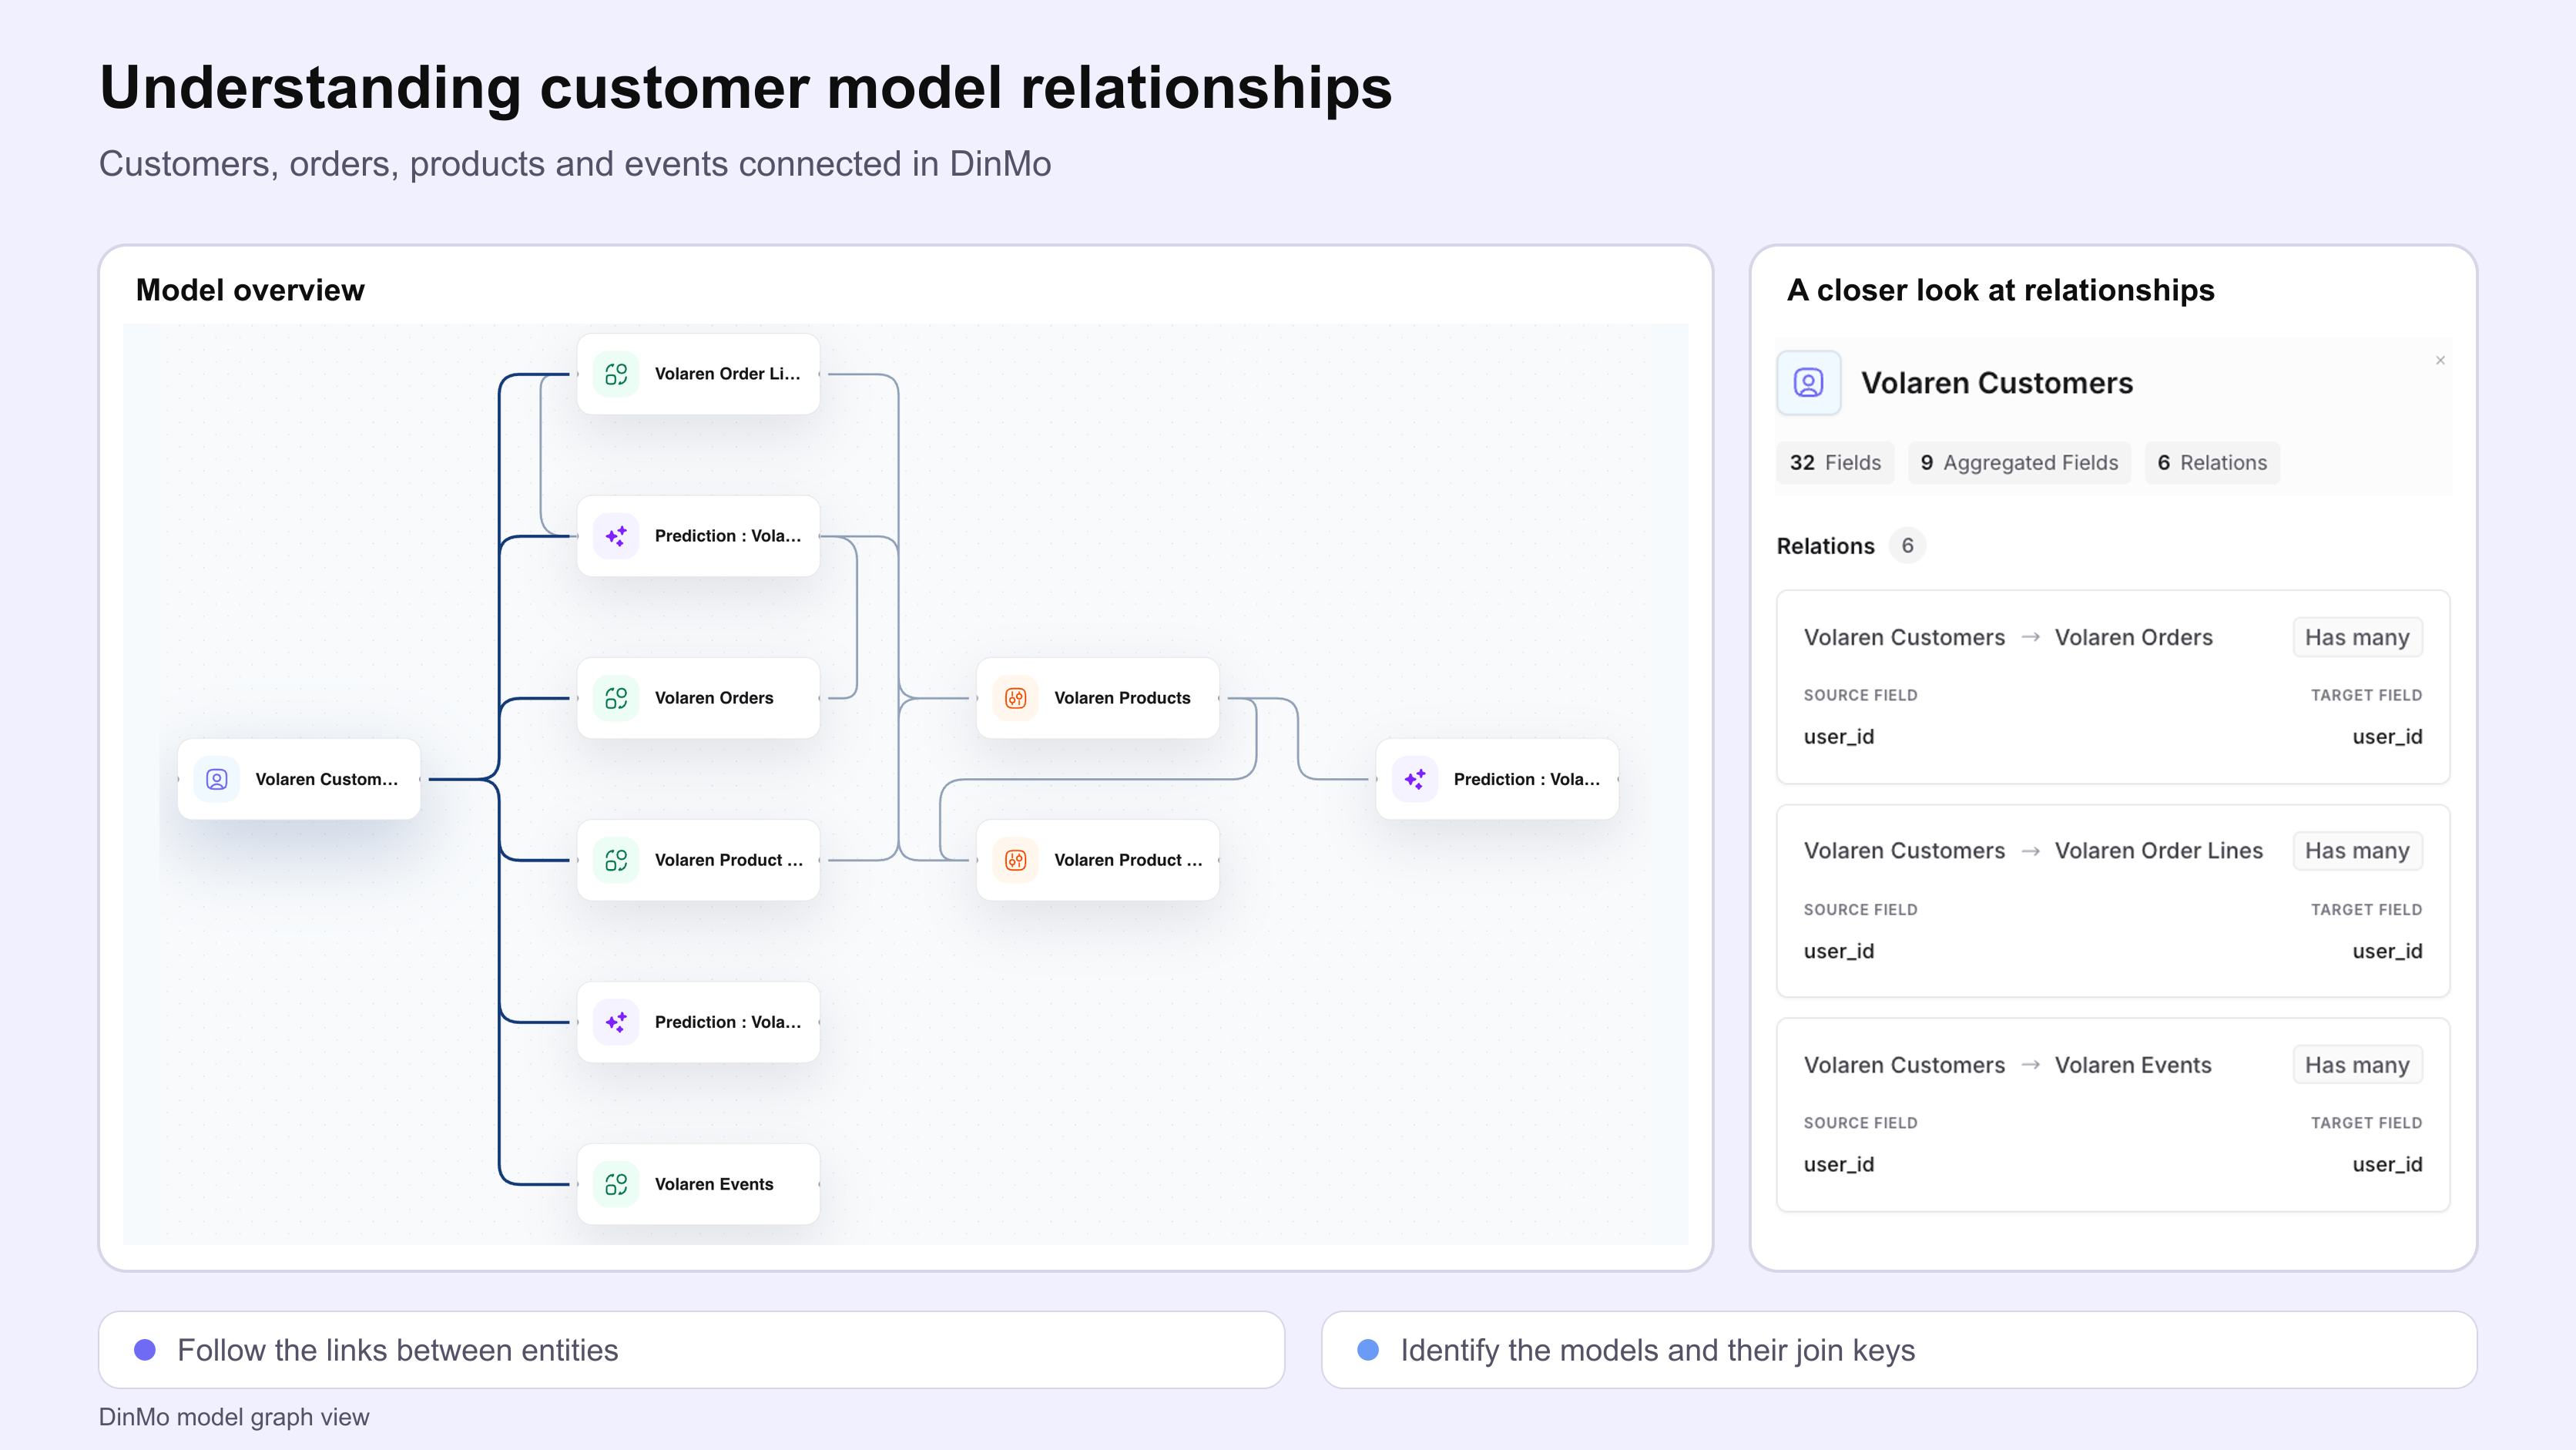Viewport: 2576px width, 1450px height.
Task: Select the Volaren Orders node label
Action: click(x=714, y=698)
